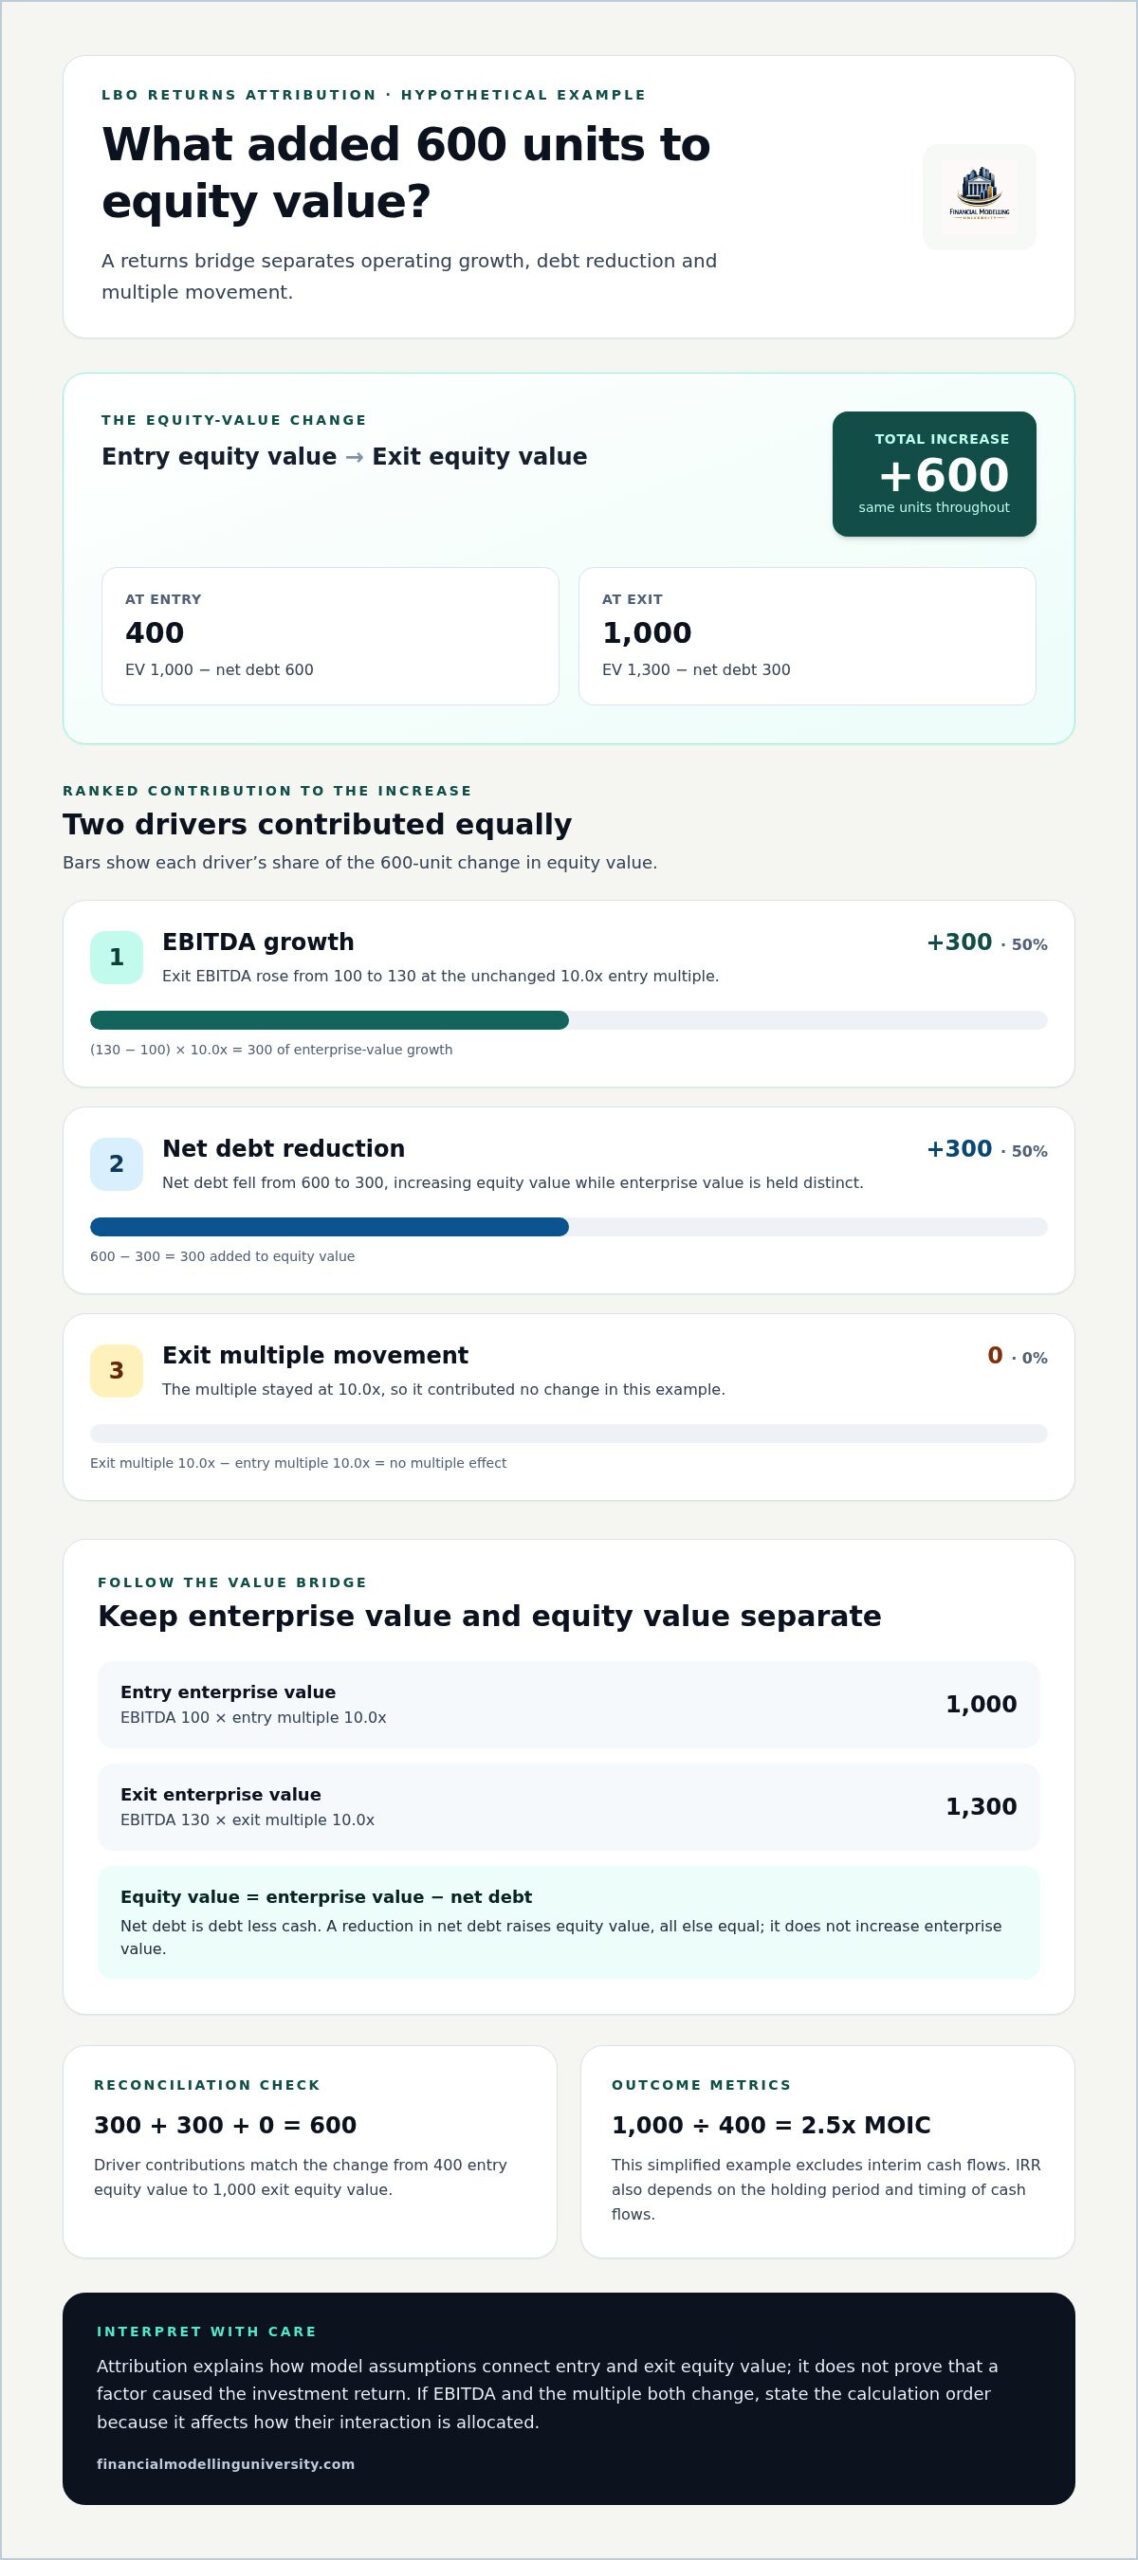Click the rank 3 badge for Exit multiple movement

[x=117, y=1370]
